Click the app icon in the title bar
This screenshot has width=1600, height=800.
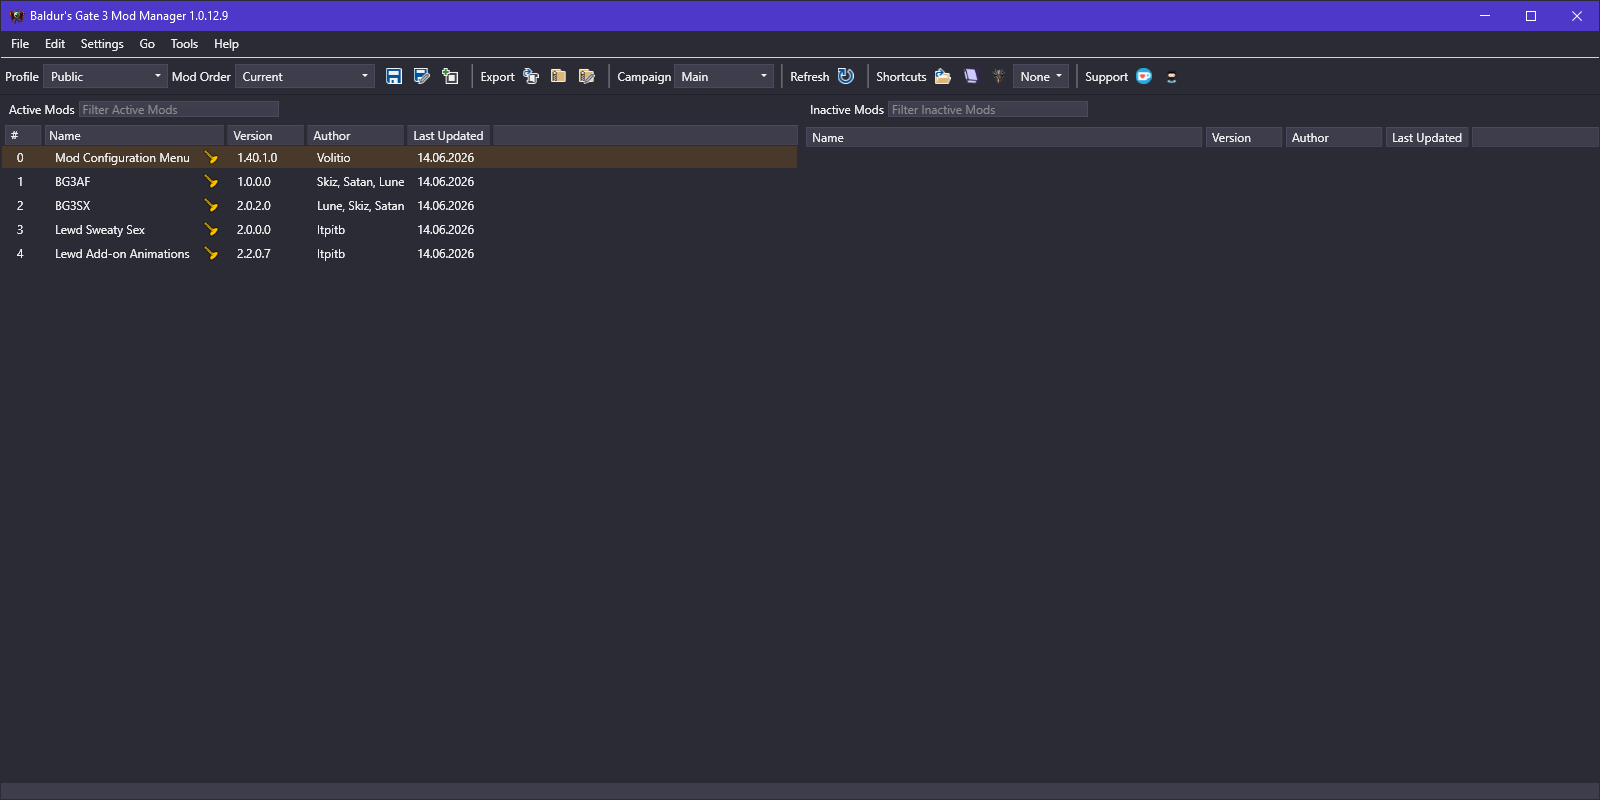[17, 16]
